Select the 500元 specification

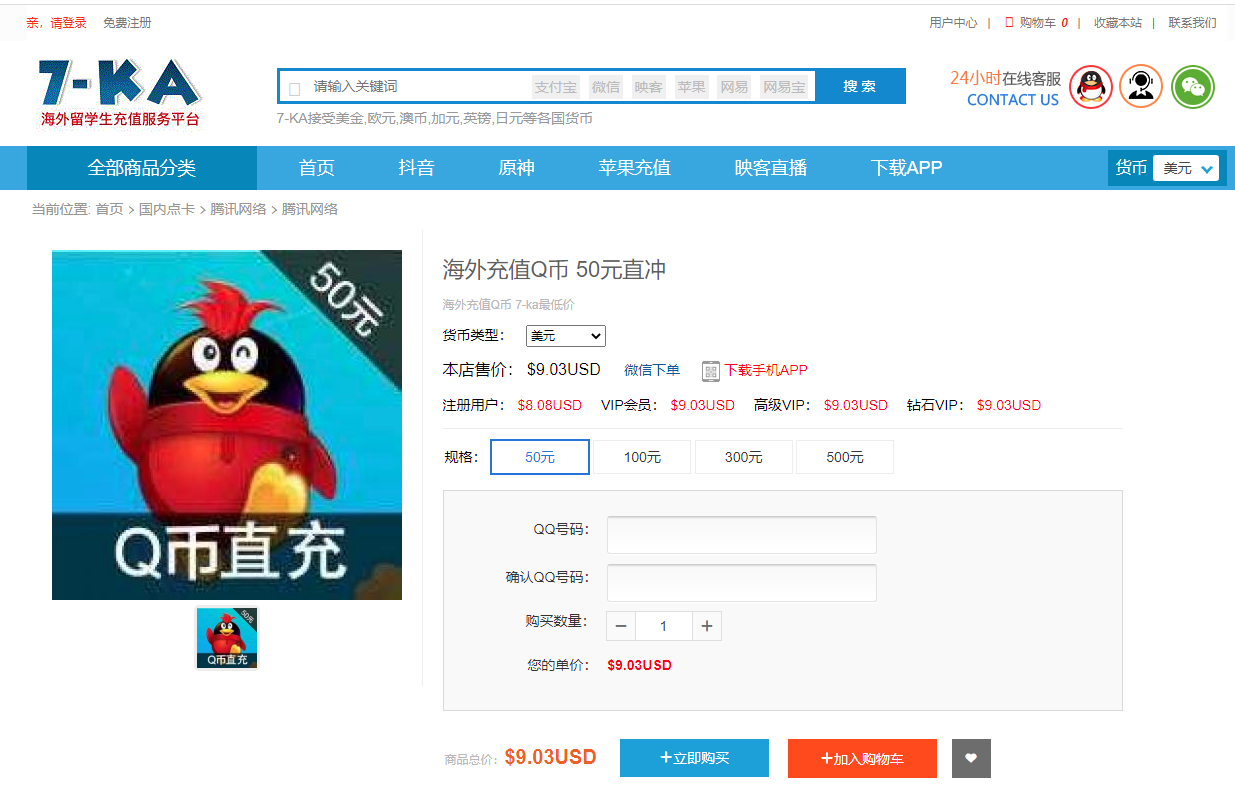pyautogui.click(x=845, y=457)
